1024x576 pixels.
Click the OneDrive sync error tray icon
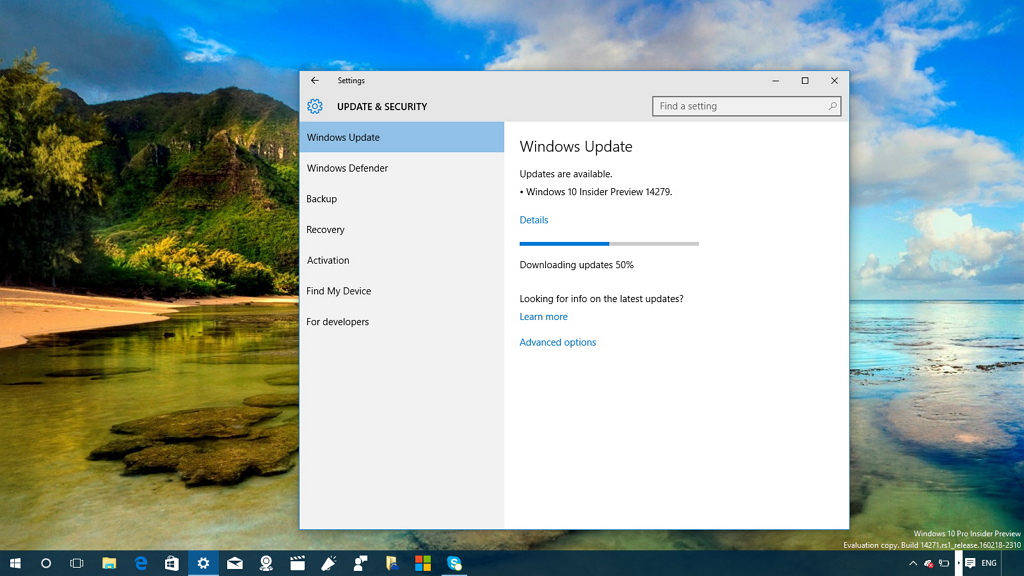pyautogui.click(x=929, y=563)
